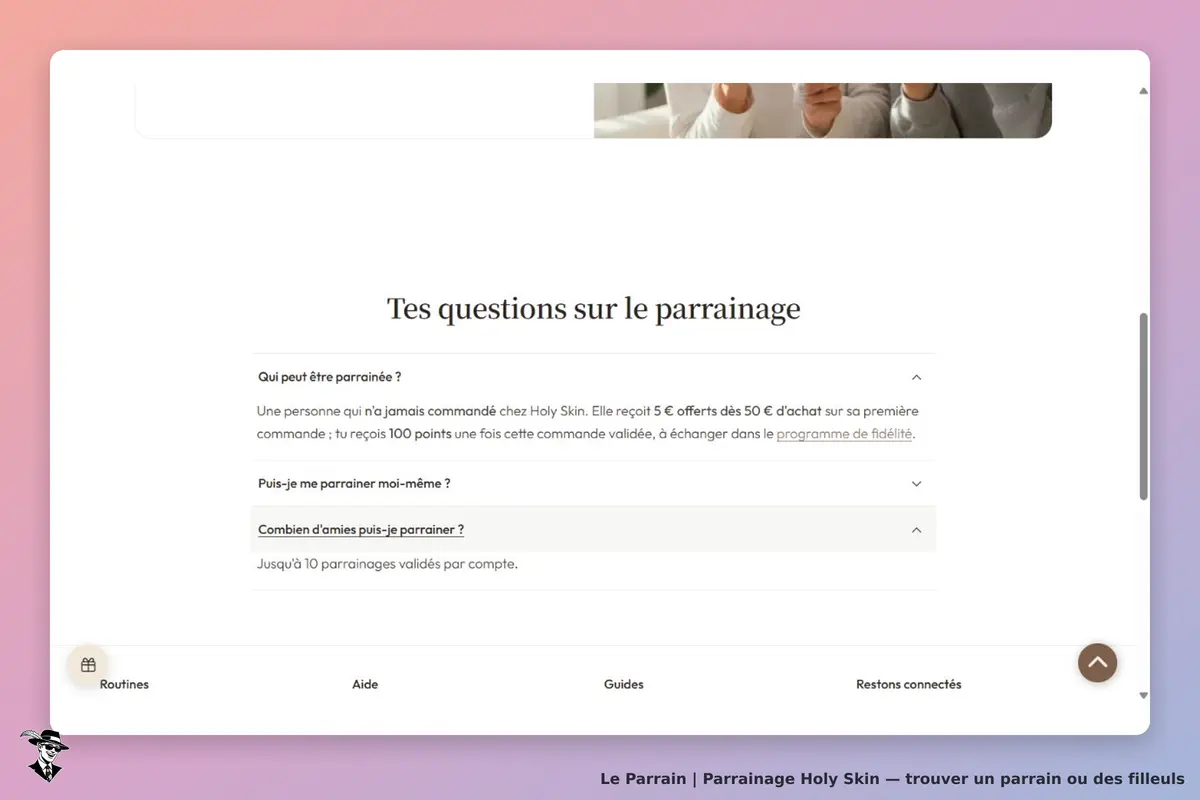Click the 'n'a jamais commandé' bold text

[430, 411]
